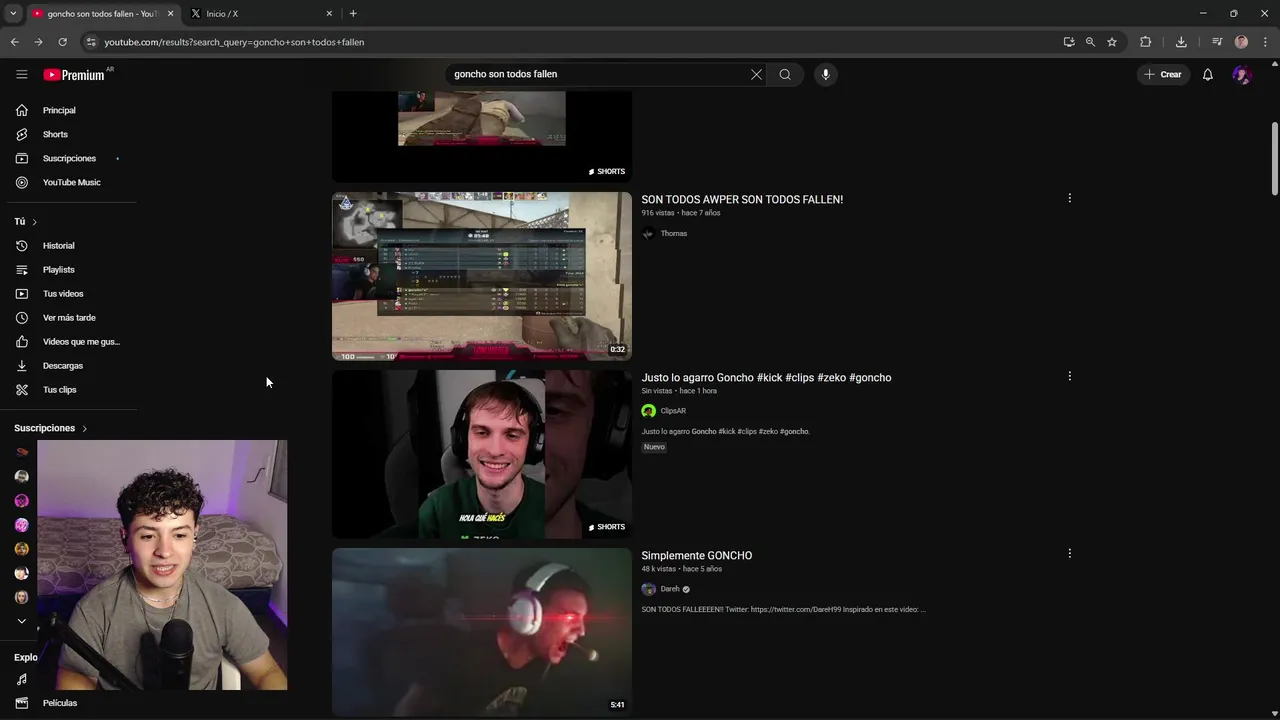Open the Justo lo agarro Goncho title

click(x=766, y=377)
